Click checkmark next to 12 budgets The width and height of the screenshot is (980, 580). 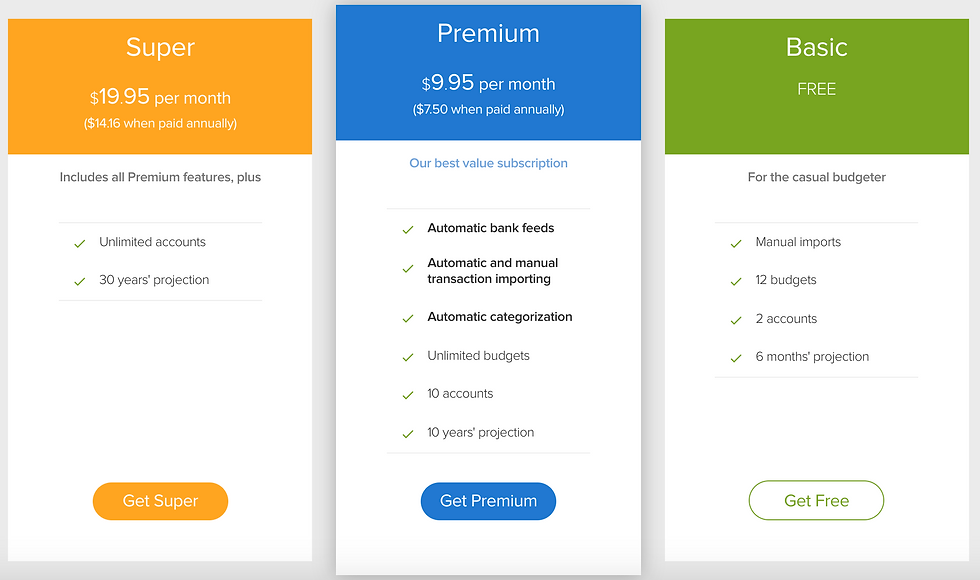[736, 281]
